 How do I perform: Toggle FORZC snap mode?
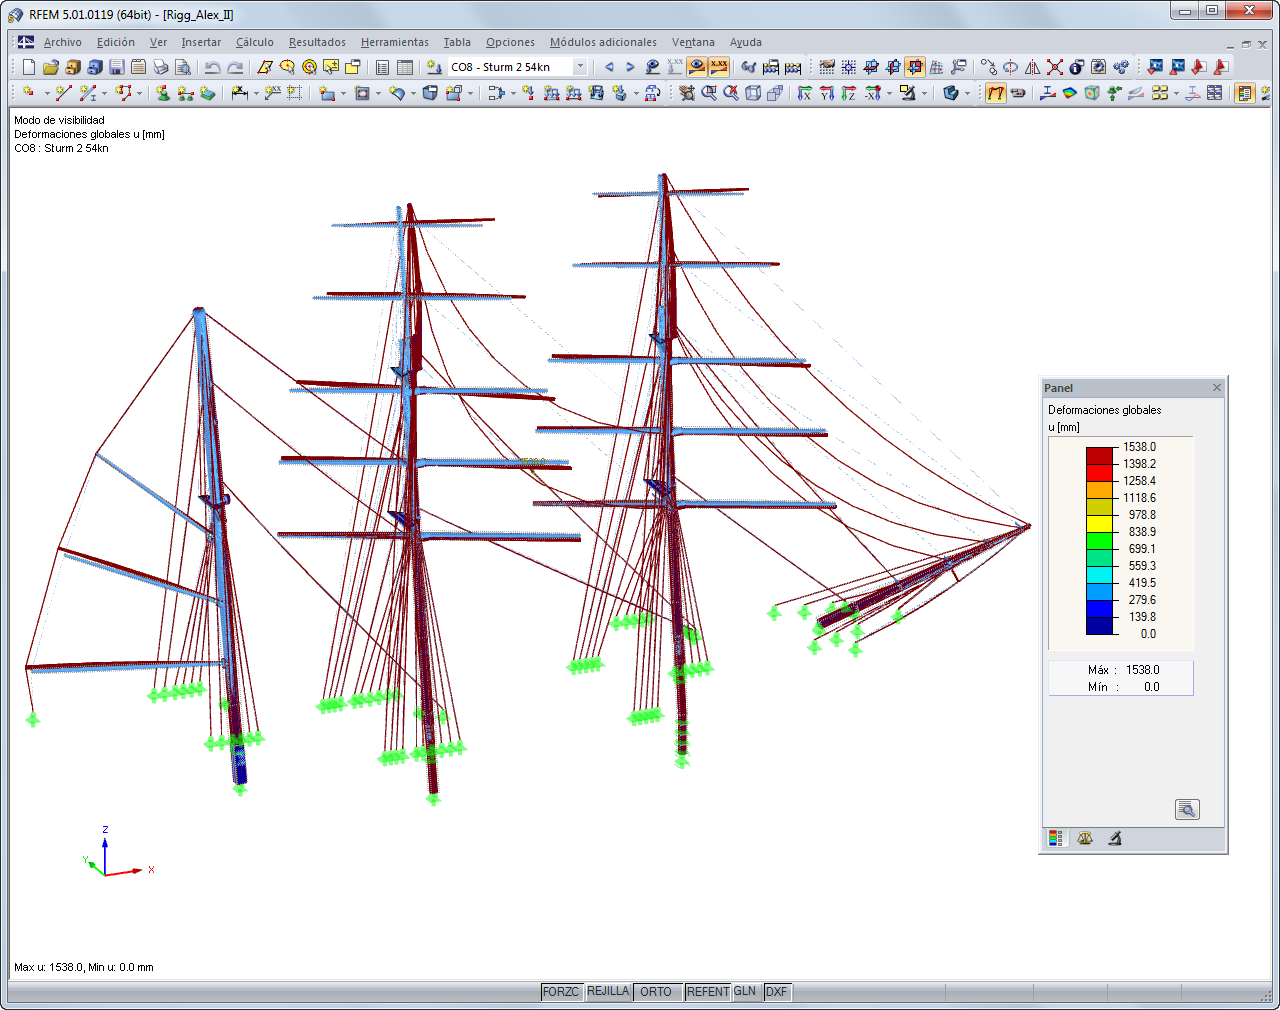tap(562, 992)
